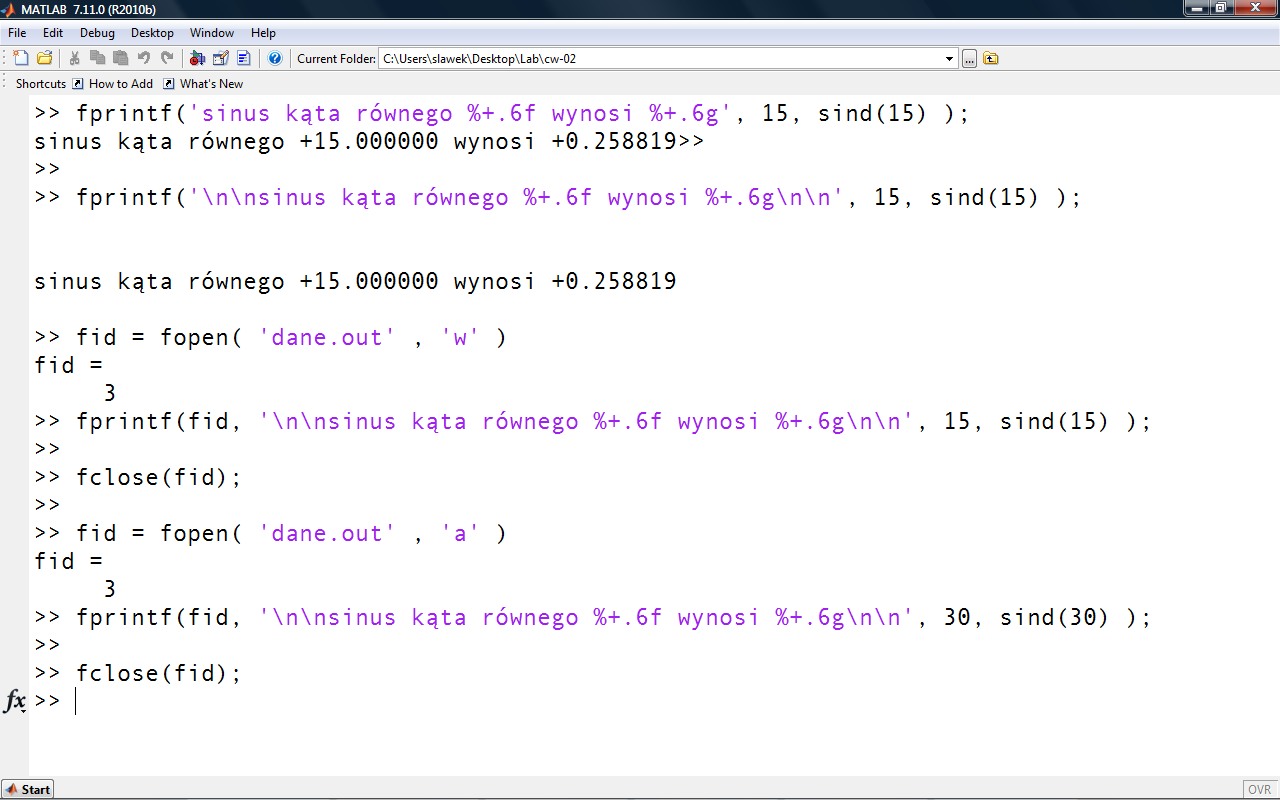Open the How to Add shortcut
1280x800 pixels.
click(112, 84)
